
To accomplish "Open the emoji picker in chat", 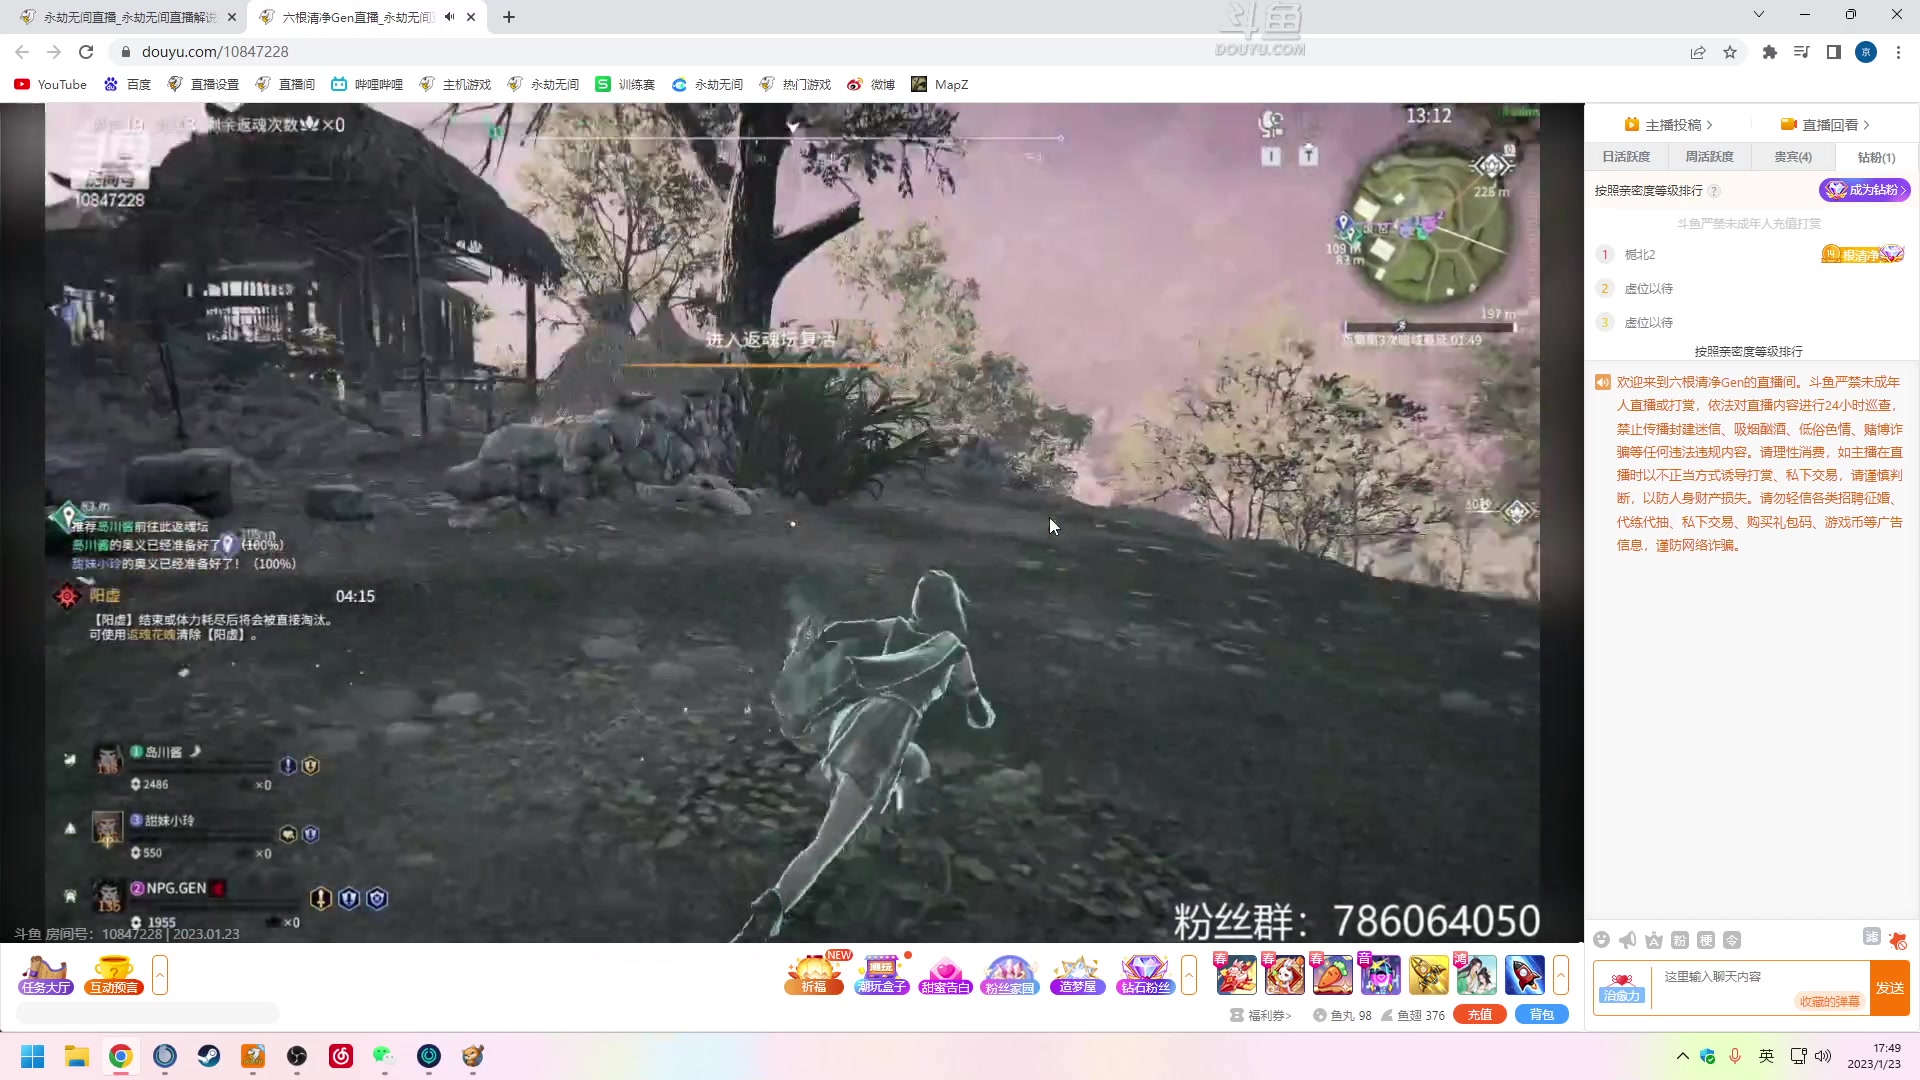I will pos(1601,940).
